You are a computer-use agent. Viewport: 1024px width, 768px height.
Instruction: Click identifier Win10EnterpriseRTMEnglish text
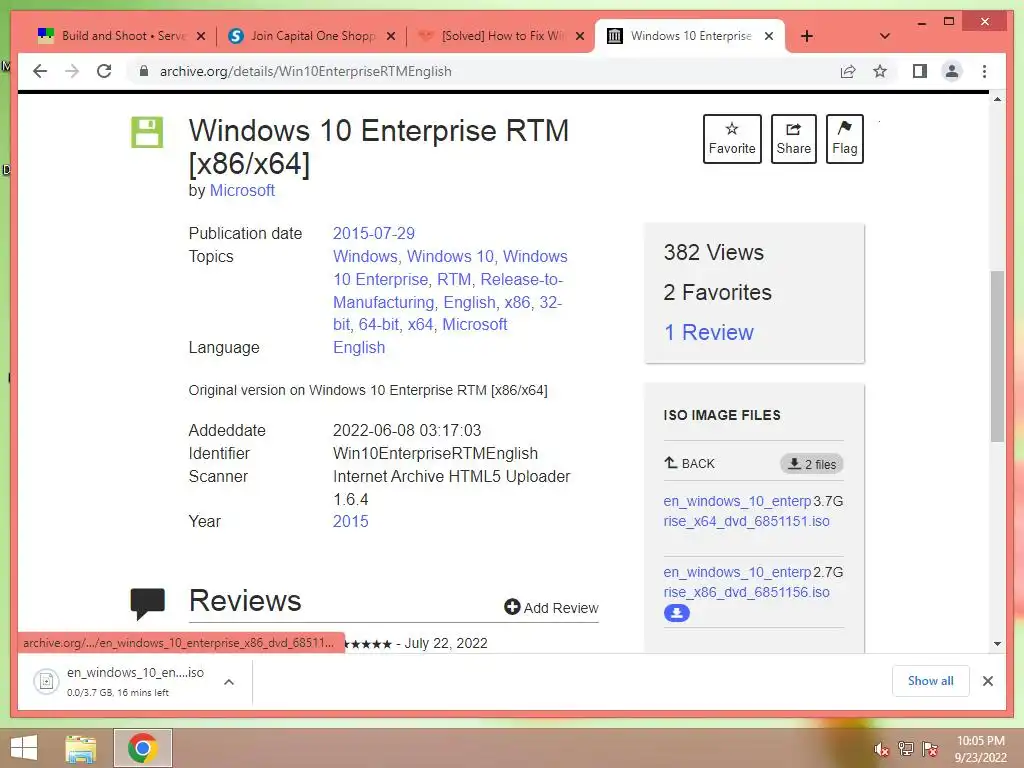[436, 453]
